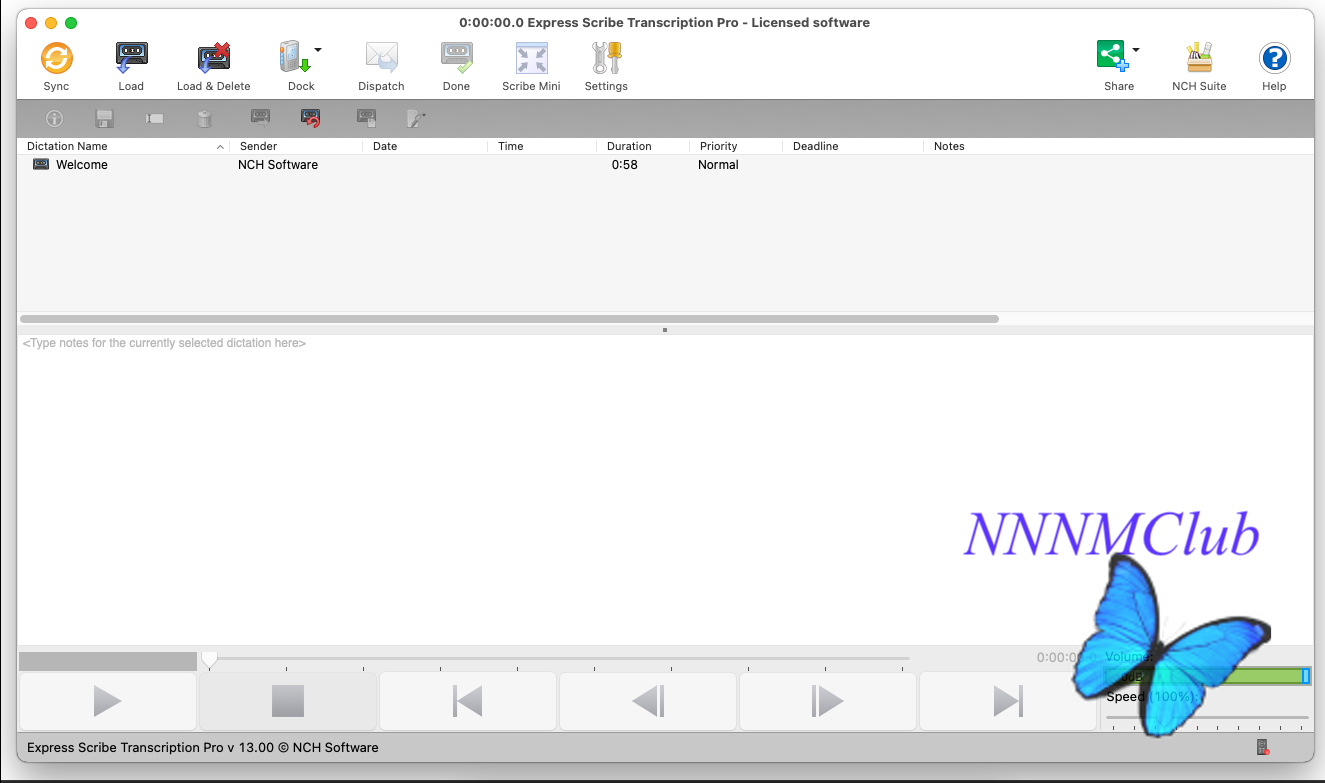The image size is (1325, 783).
Task: Click the Rewind playback button
Action: [648, 701]
